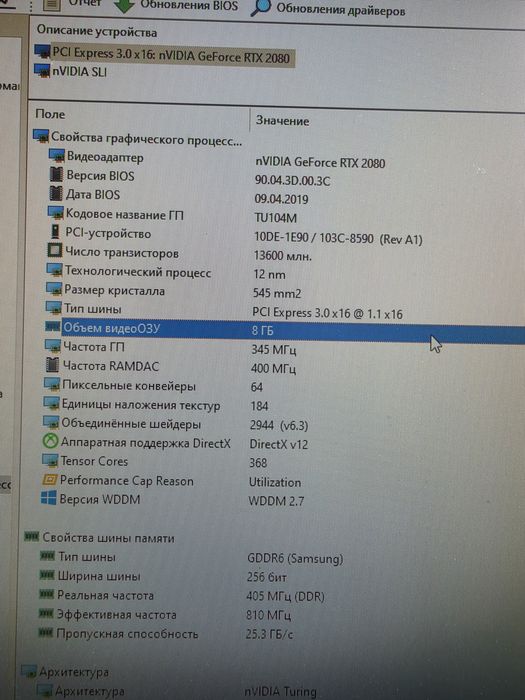Click icon next to PCI-устройство

pos(55,231)
